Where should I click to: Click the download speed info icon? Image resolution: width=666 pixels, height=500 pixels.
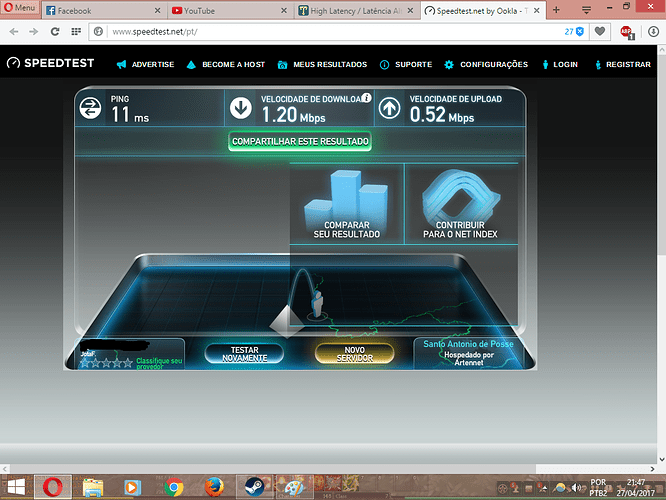(366, 99)
